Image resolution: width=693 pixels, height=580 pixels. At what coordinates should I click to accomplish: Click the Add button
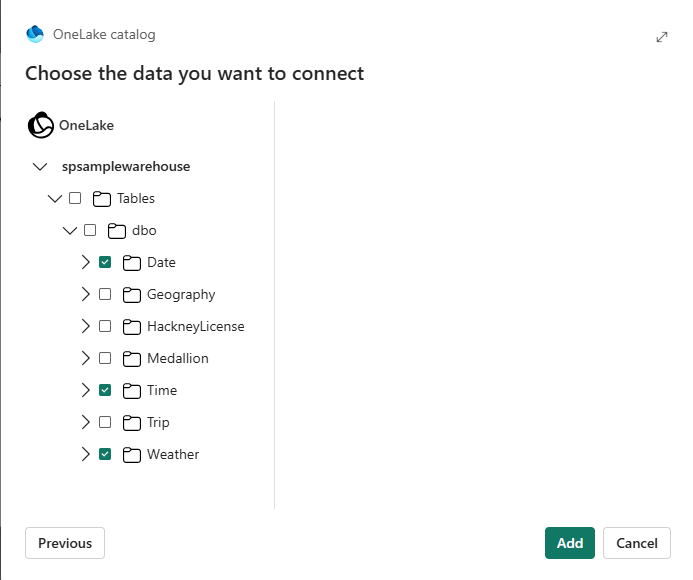pos(570,543)
